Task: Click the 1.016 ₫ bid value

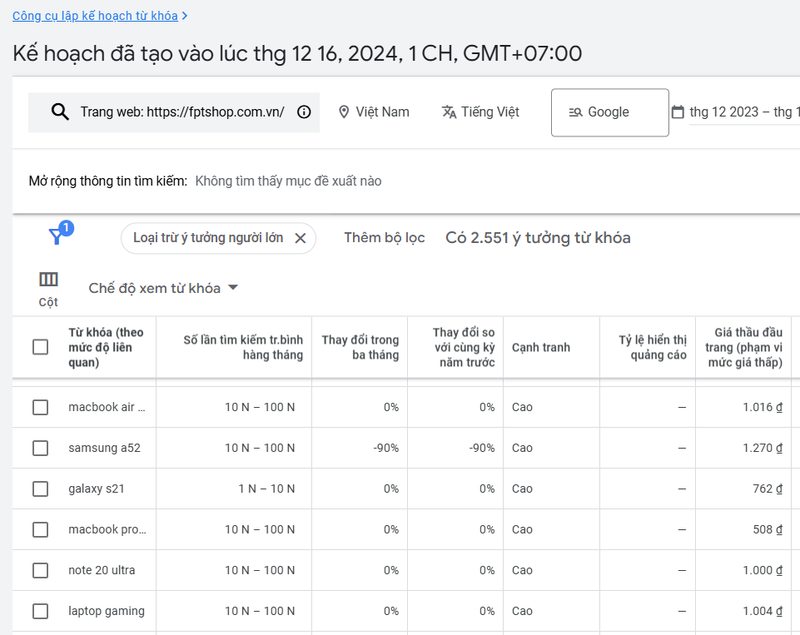Action: pos(762,407)
